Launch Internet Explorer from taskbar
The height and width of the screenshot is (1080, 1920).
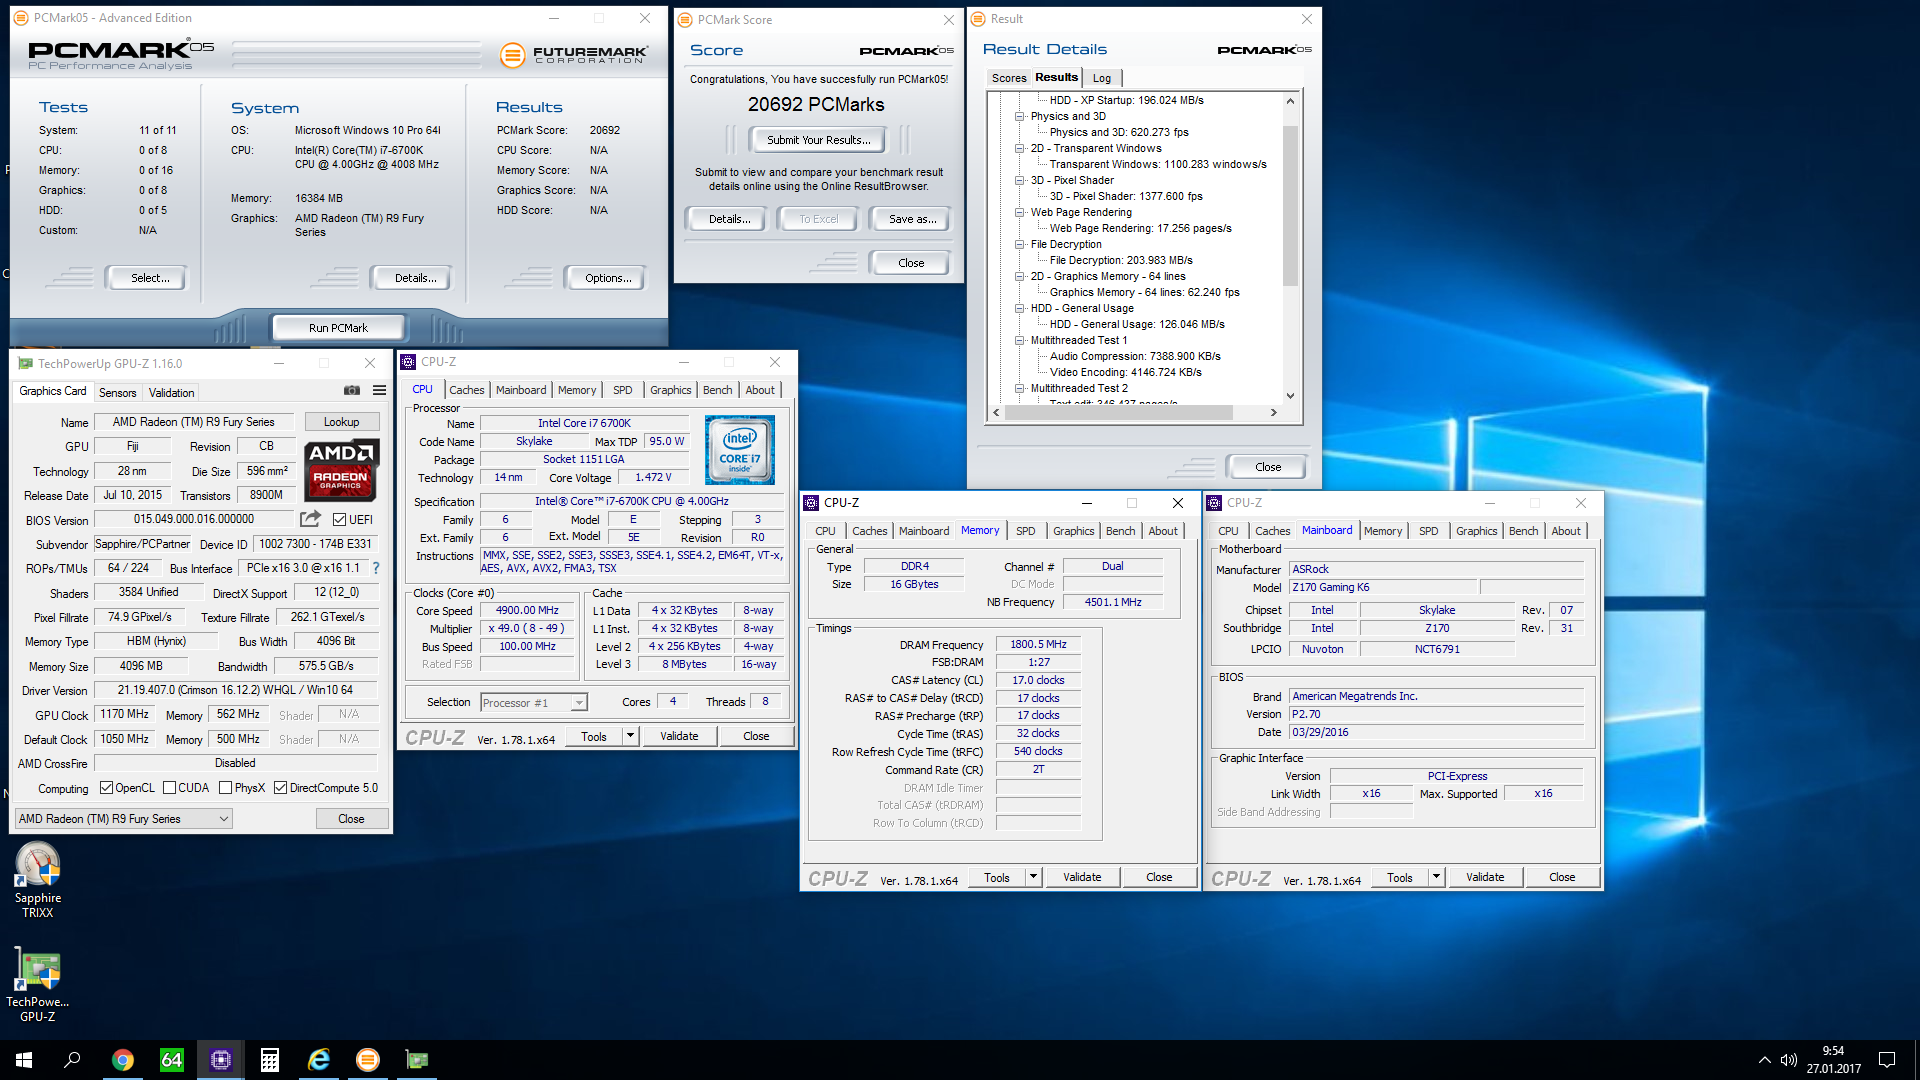[x=319, y=1060]
